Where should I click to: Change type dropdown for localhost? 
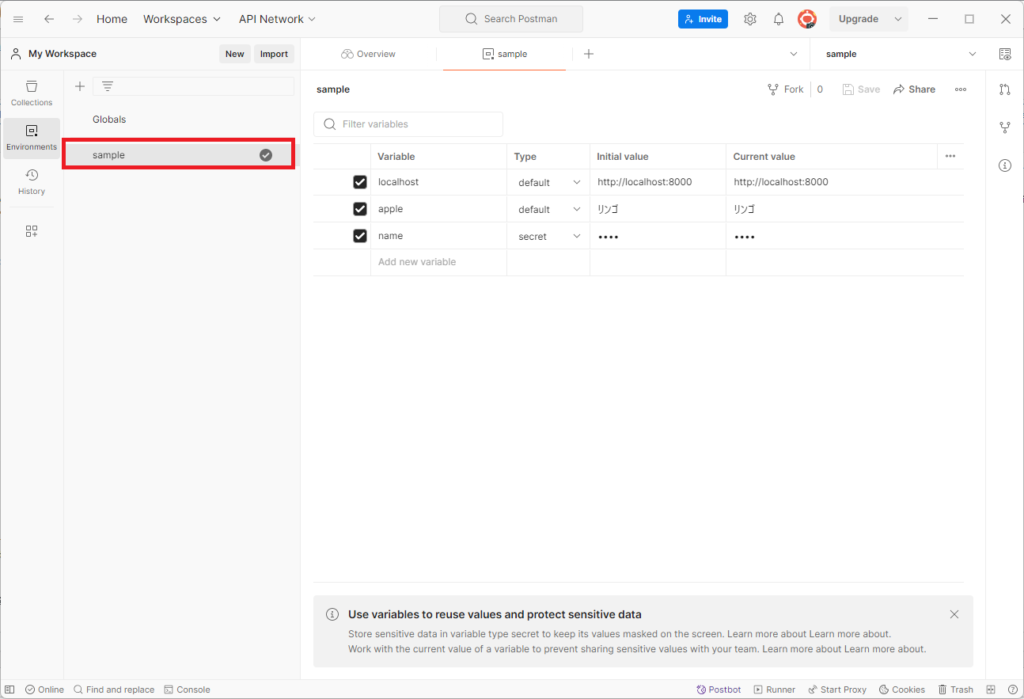pos(549,182)
